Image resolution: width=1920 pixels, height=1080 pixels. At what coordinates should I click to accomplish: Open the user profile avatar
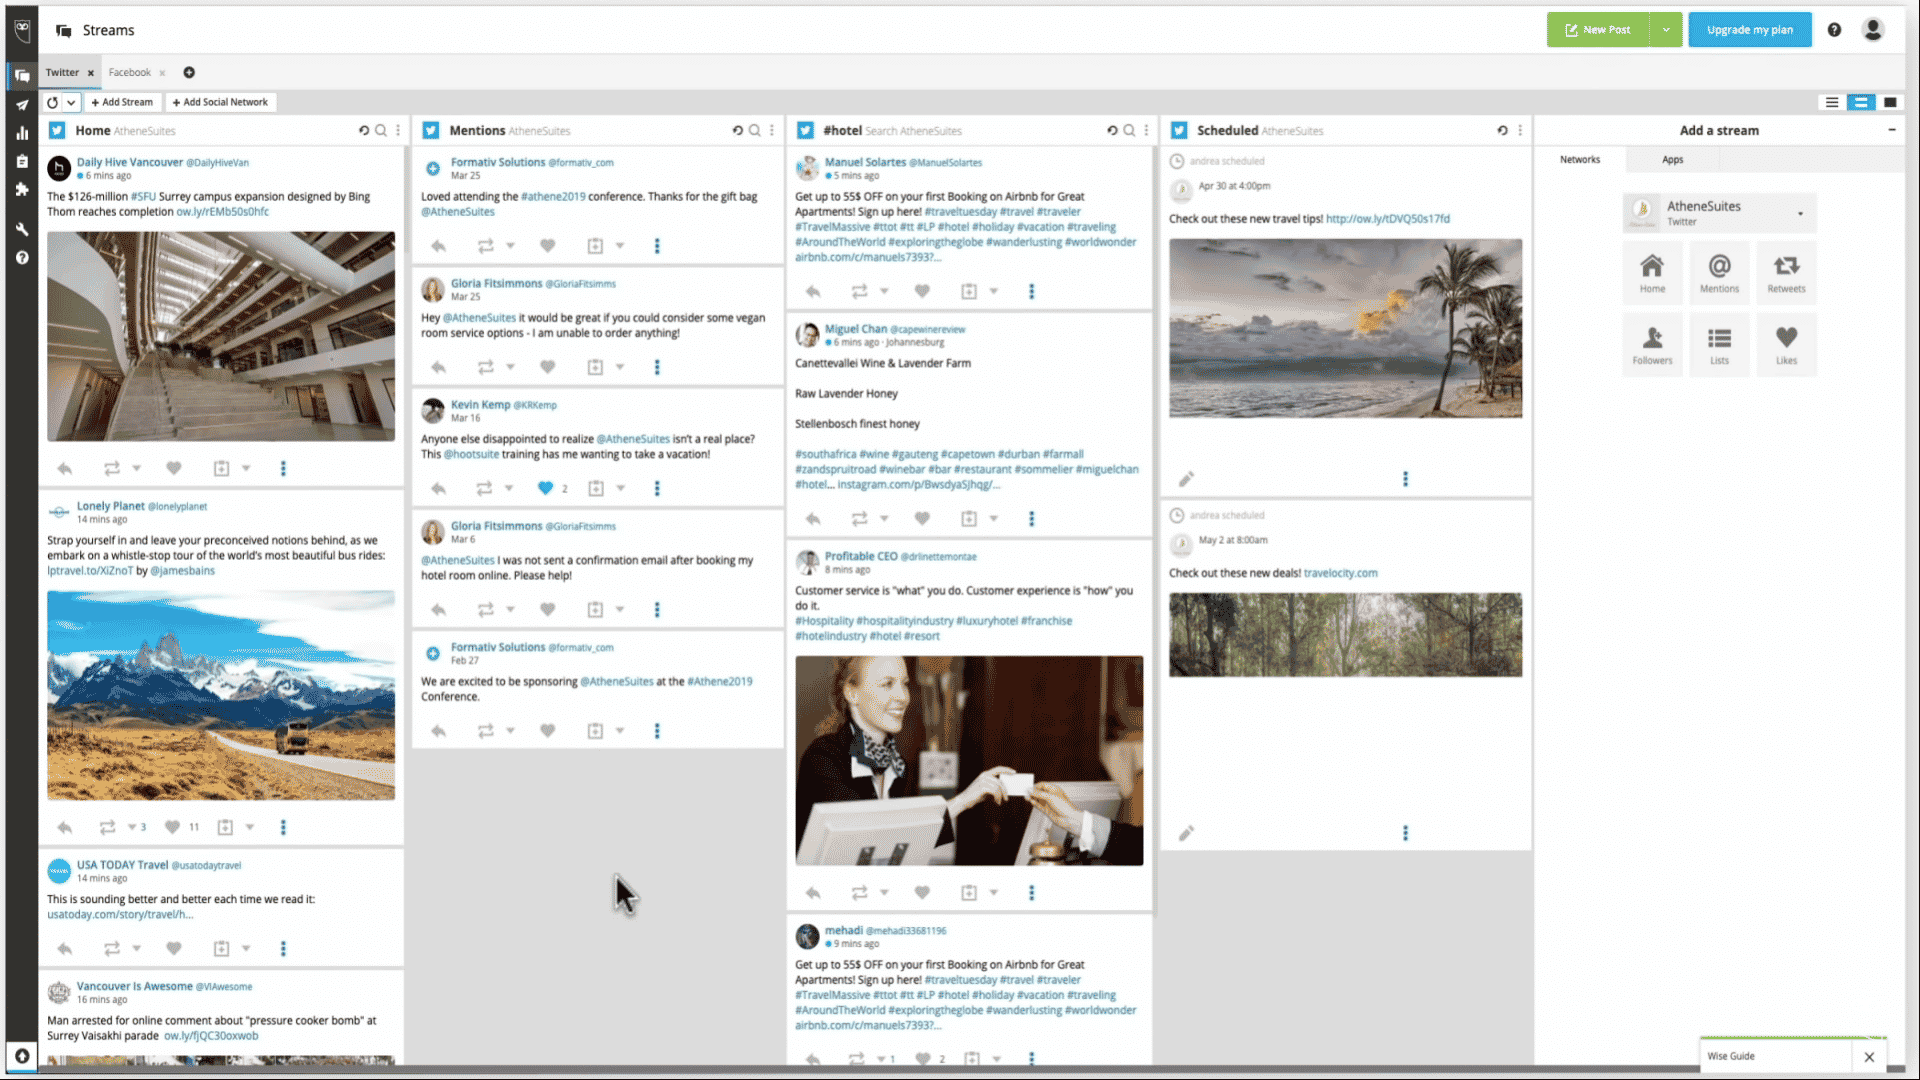coord(1873,30)
